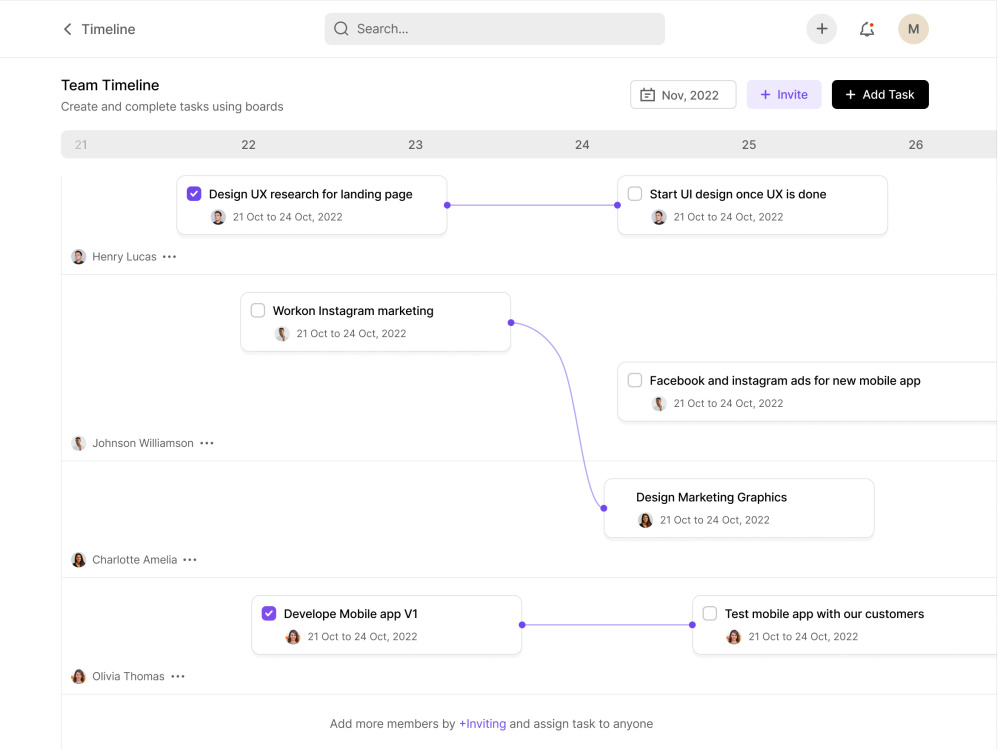
Task: Focus the Search input field
Action: coord(494,29)
